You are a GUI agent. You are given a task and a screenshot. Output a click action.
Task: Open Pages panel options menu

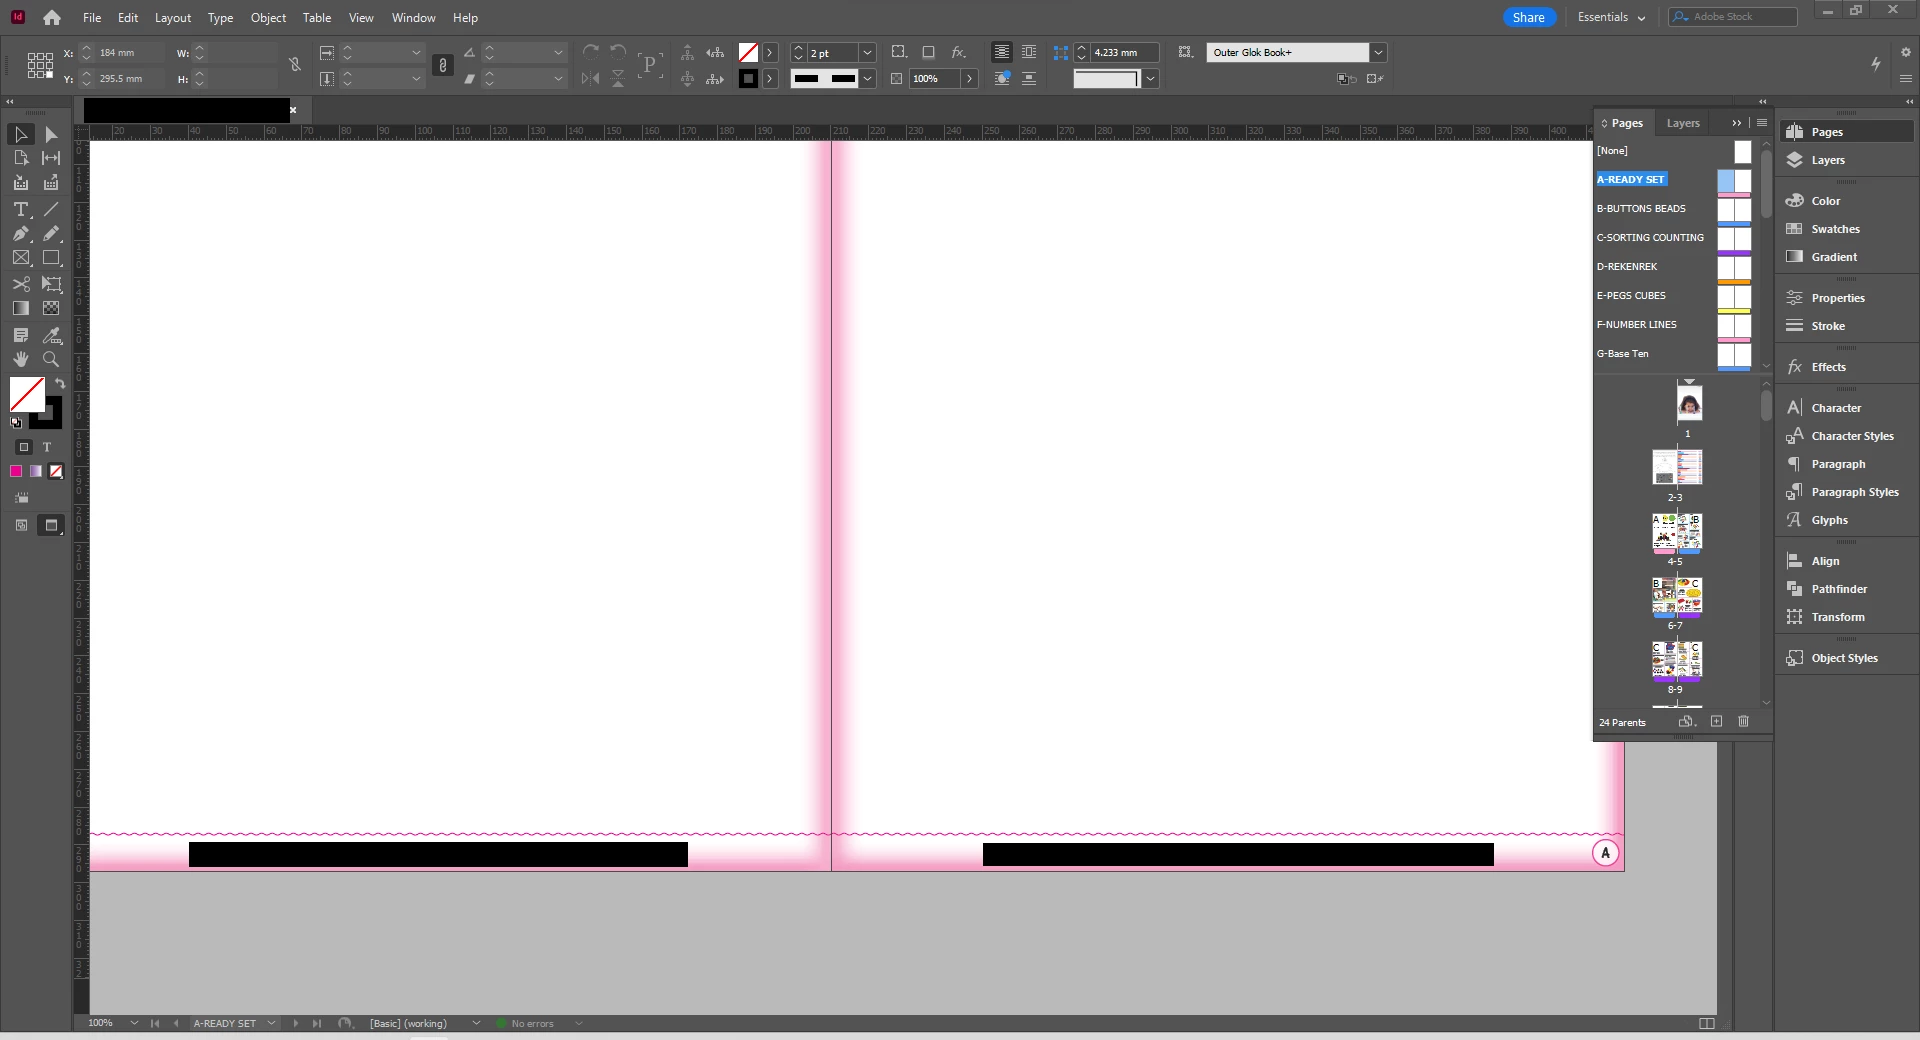click(x=1762, y=123)
